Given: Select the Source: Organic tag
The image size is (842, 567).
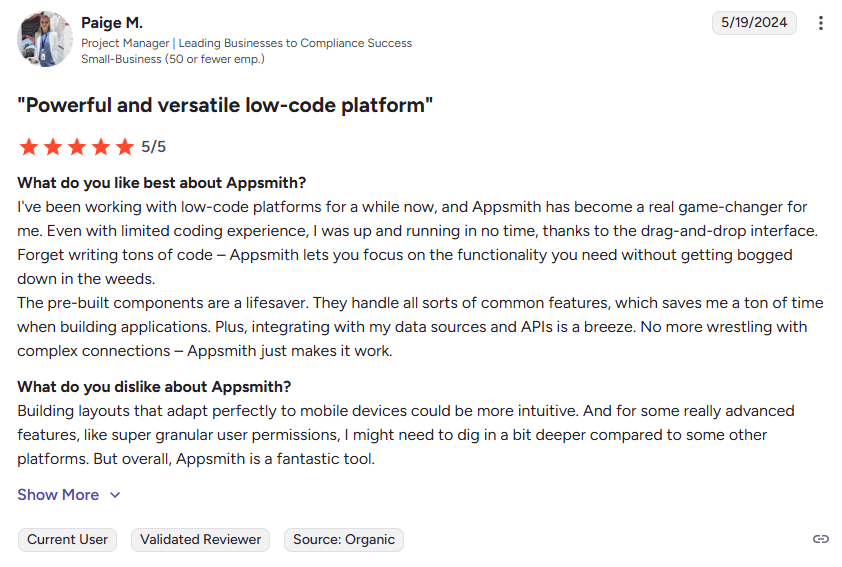Looking at the screenshot, I should point(344,540).
